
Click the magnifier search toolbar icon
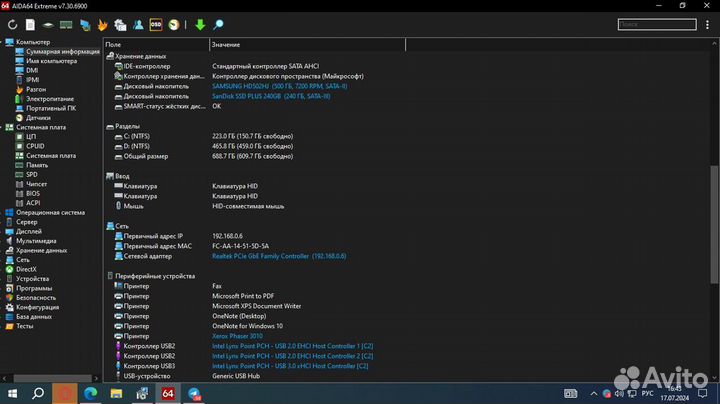click(x=219, y=24)
